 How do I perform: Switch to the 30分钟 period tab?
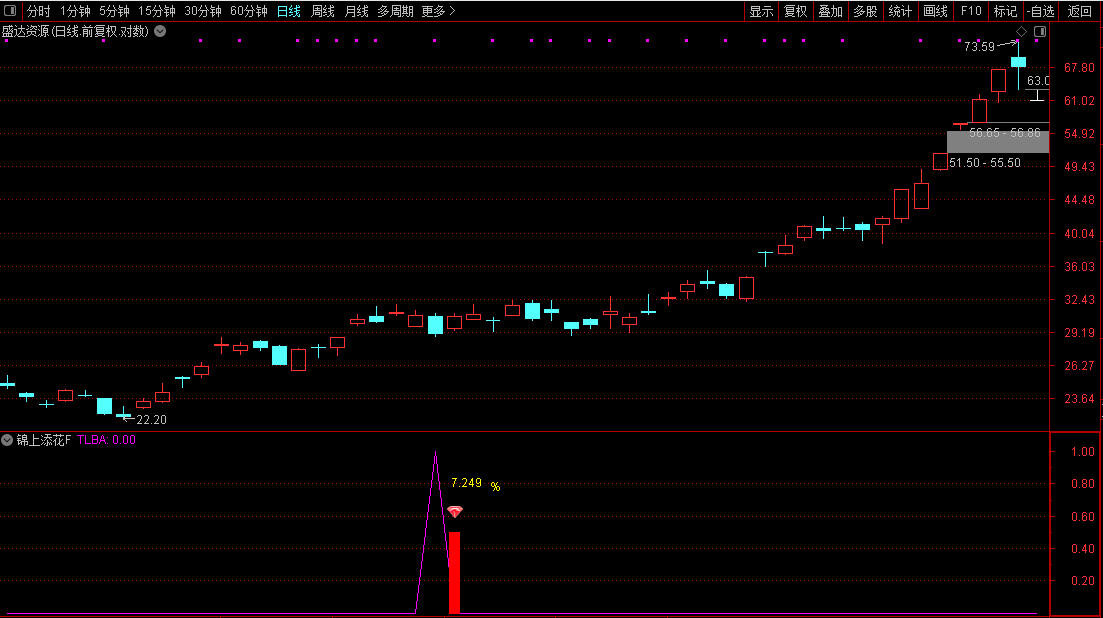pos(203,11)
